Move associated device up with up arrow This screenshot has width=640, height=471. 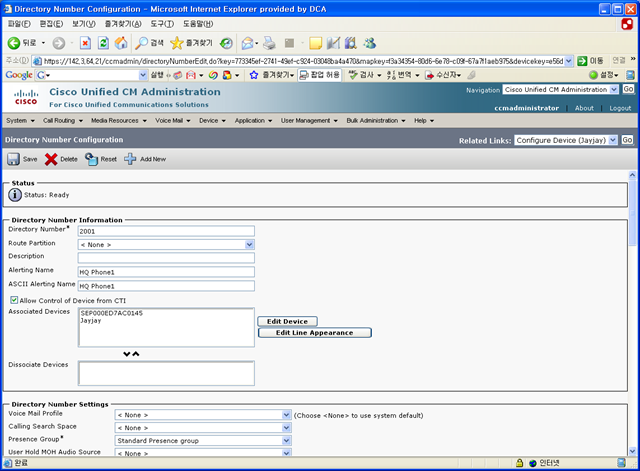pyautogui.click(x=136, y=354)
